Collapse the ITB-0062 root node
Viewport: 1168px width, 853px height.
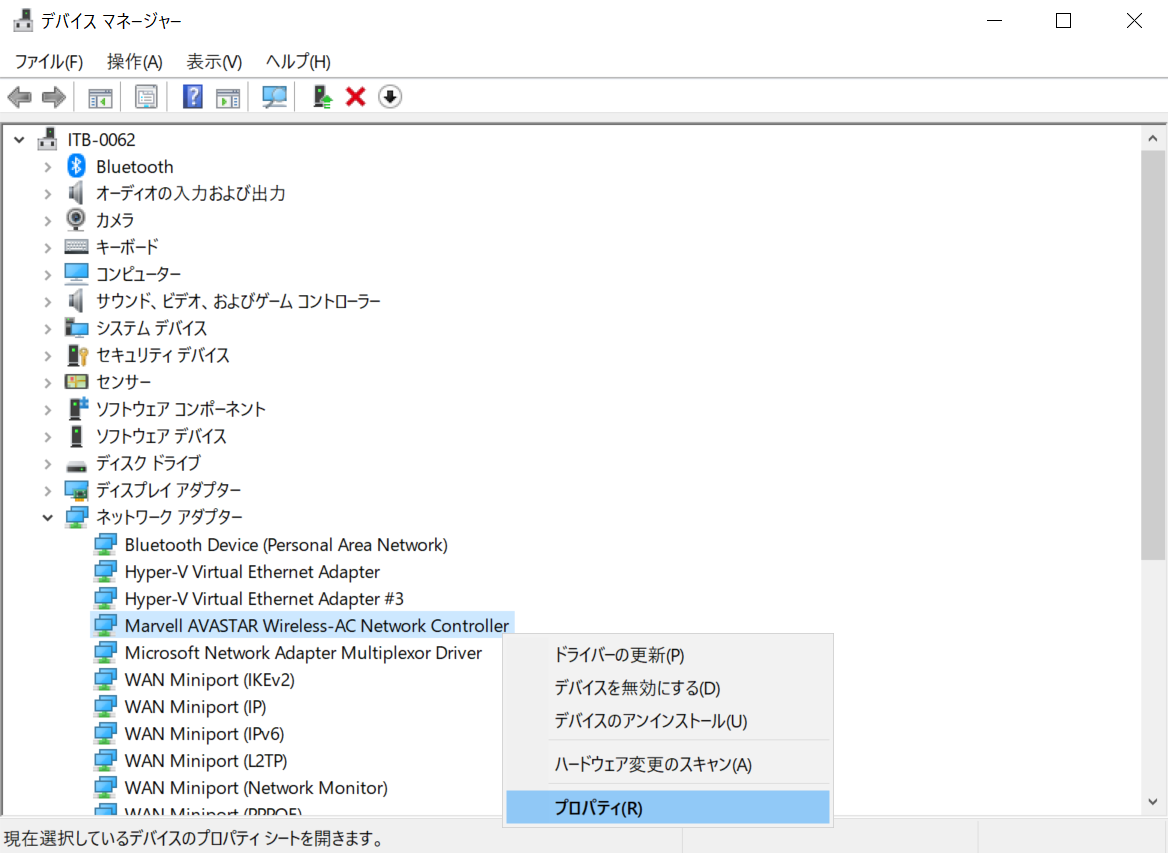click(x=19, y=139)
